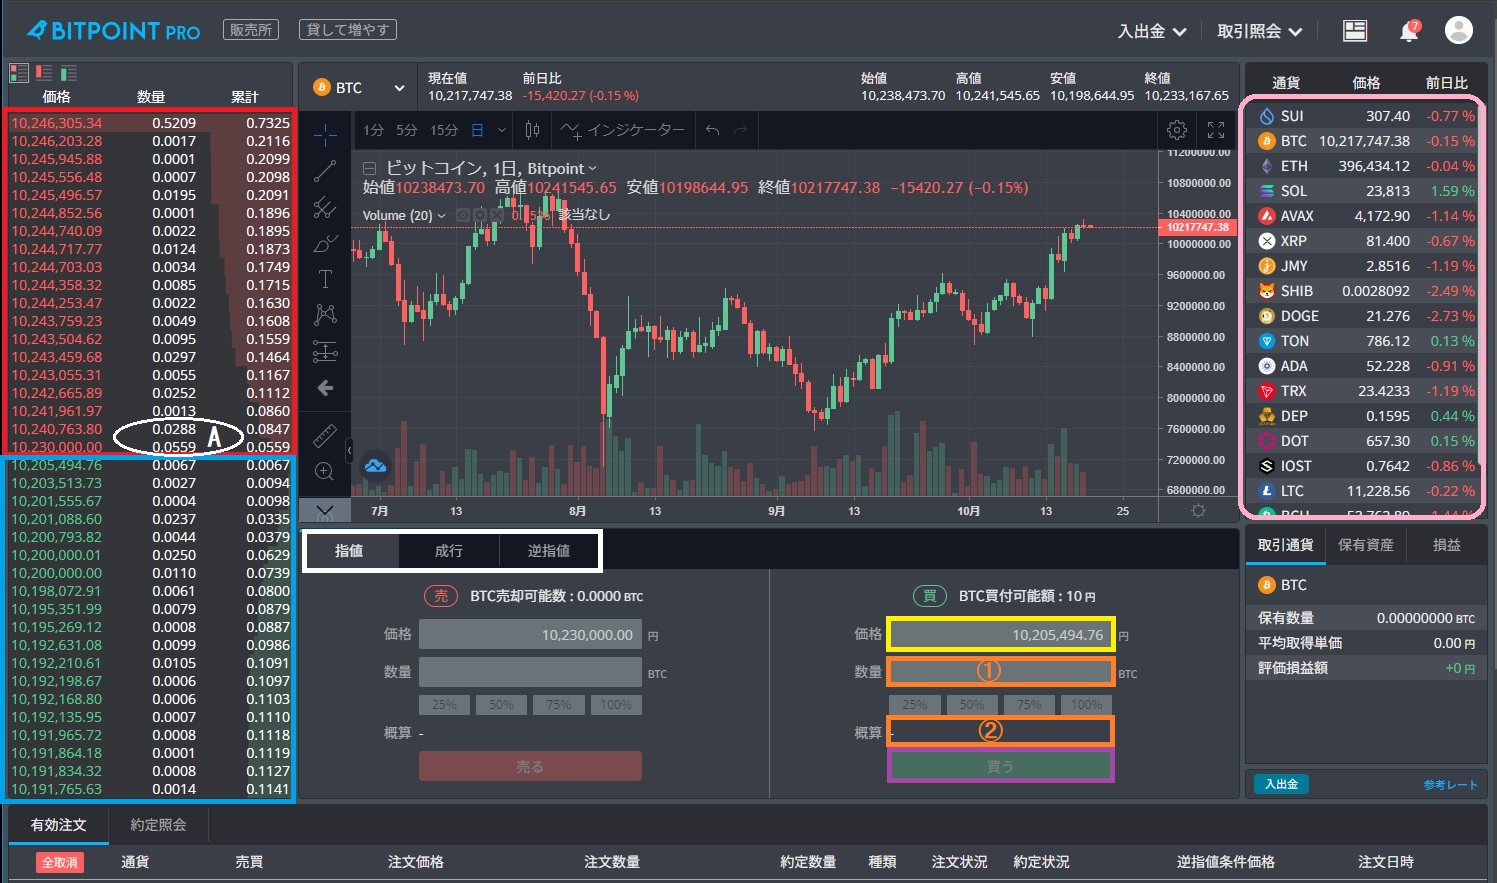
Task: Switch chart interval to 1分
Action: tap(374, 130)
